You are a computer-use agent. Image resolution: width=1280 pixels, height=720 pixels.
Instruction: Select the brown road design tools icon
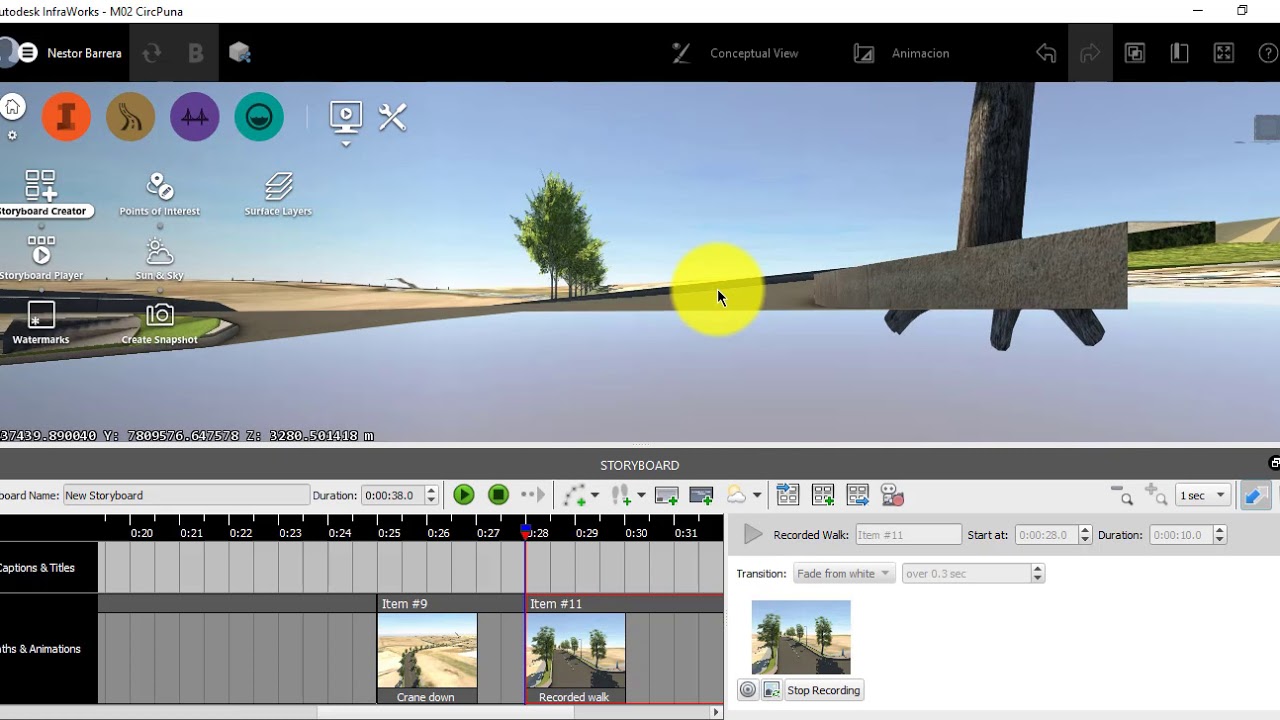pyautogui.click(x=130, y=117)
